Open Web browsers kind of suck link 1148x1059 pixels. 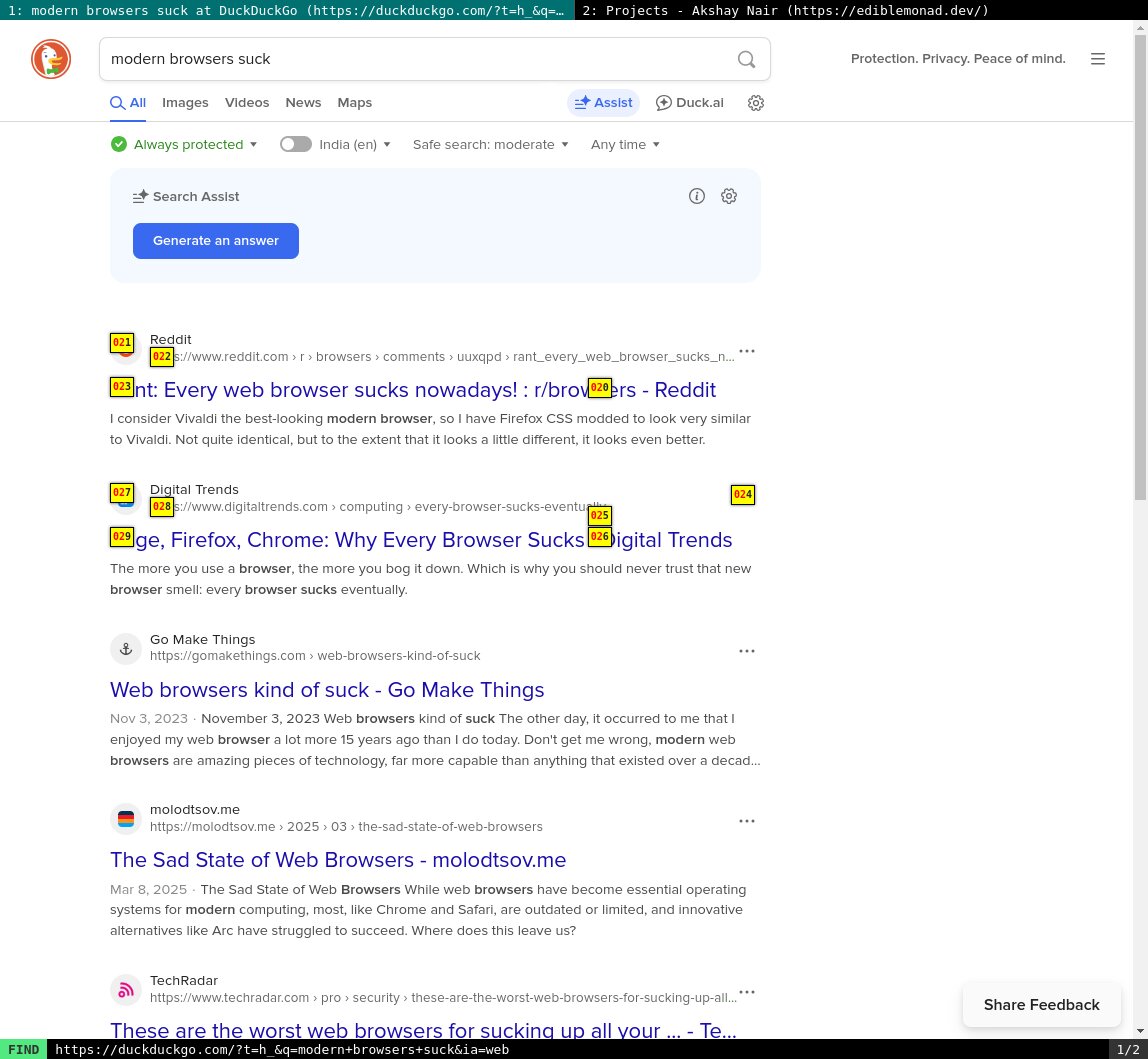point(327,690)
